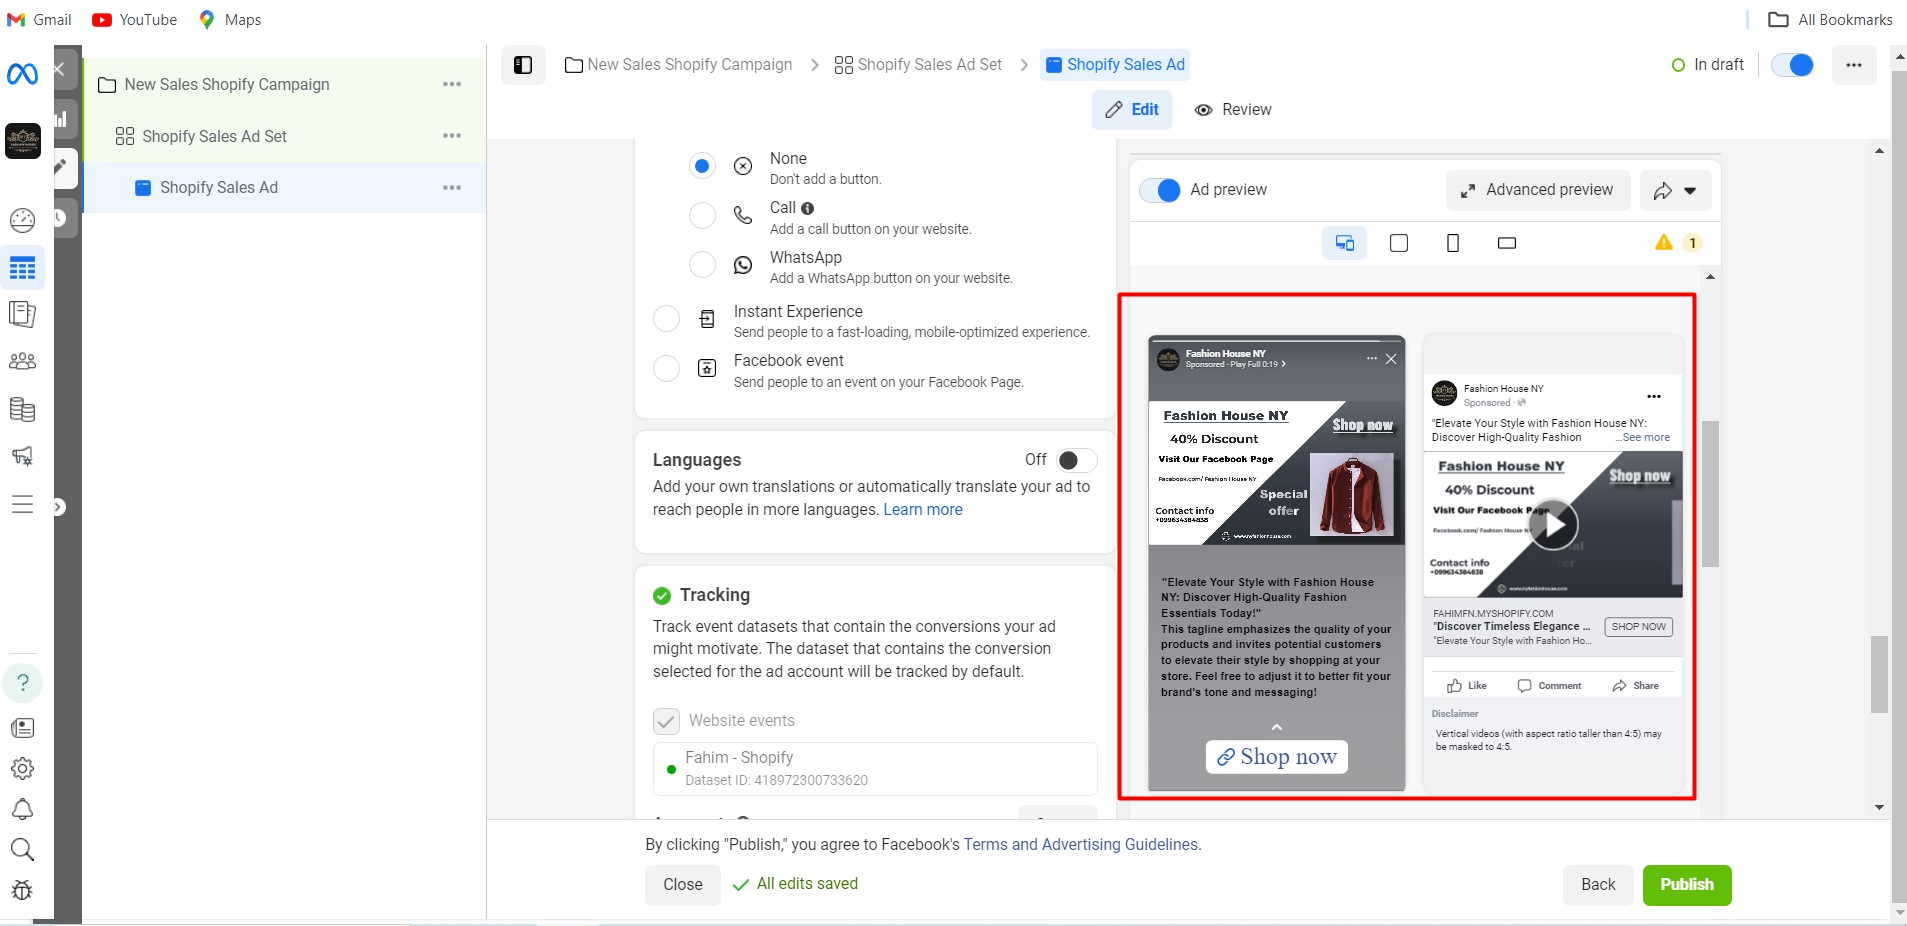Open the Meta logo home icon
The height and width of the screenshot is (926, 1907).
pyautogui.click(x=22, y=73)
